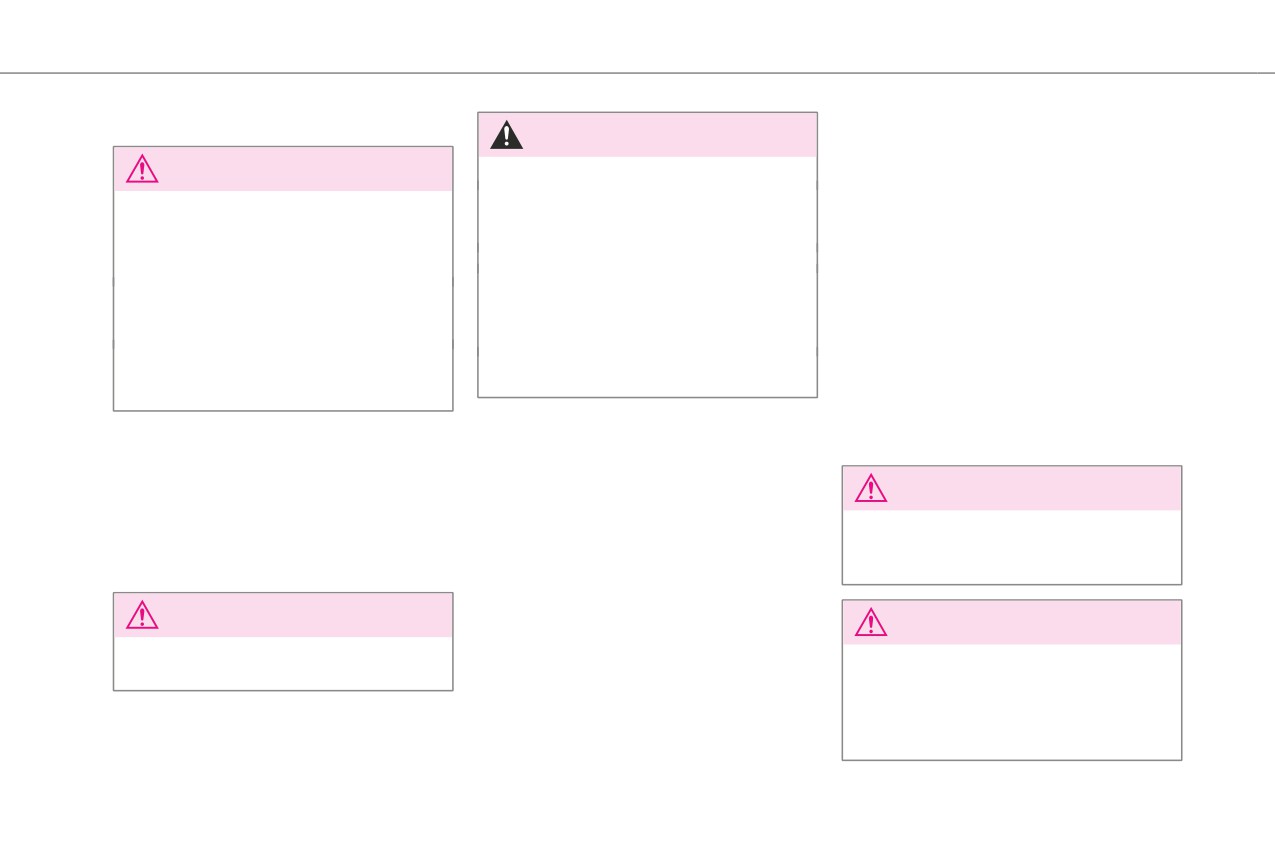
Task: Click the warning icon in the upper right-column box
Action: coord(871,488)
